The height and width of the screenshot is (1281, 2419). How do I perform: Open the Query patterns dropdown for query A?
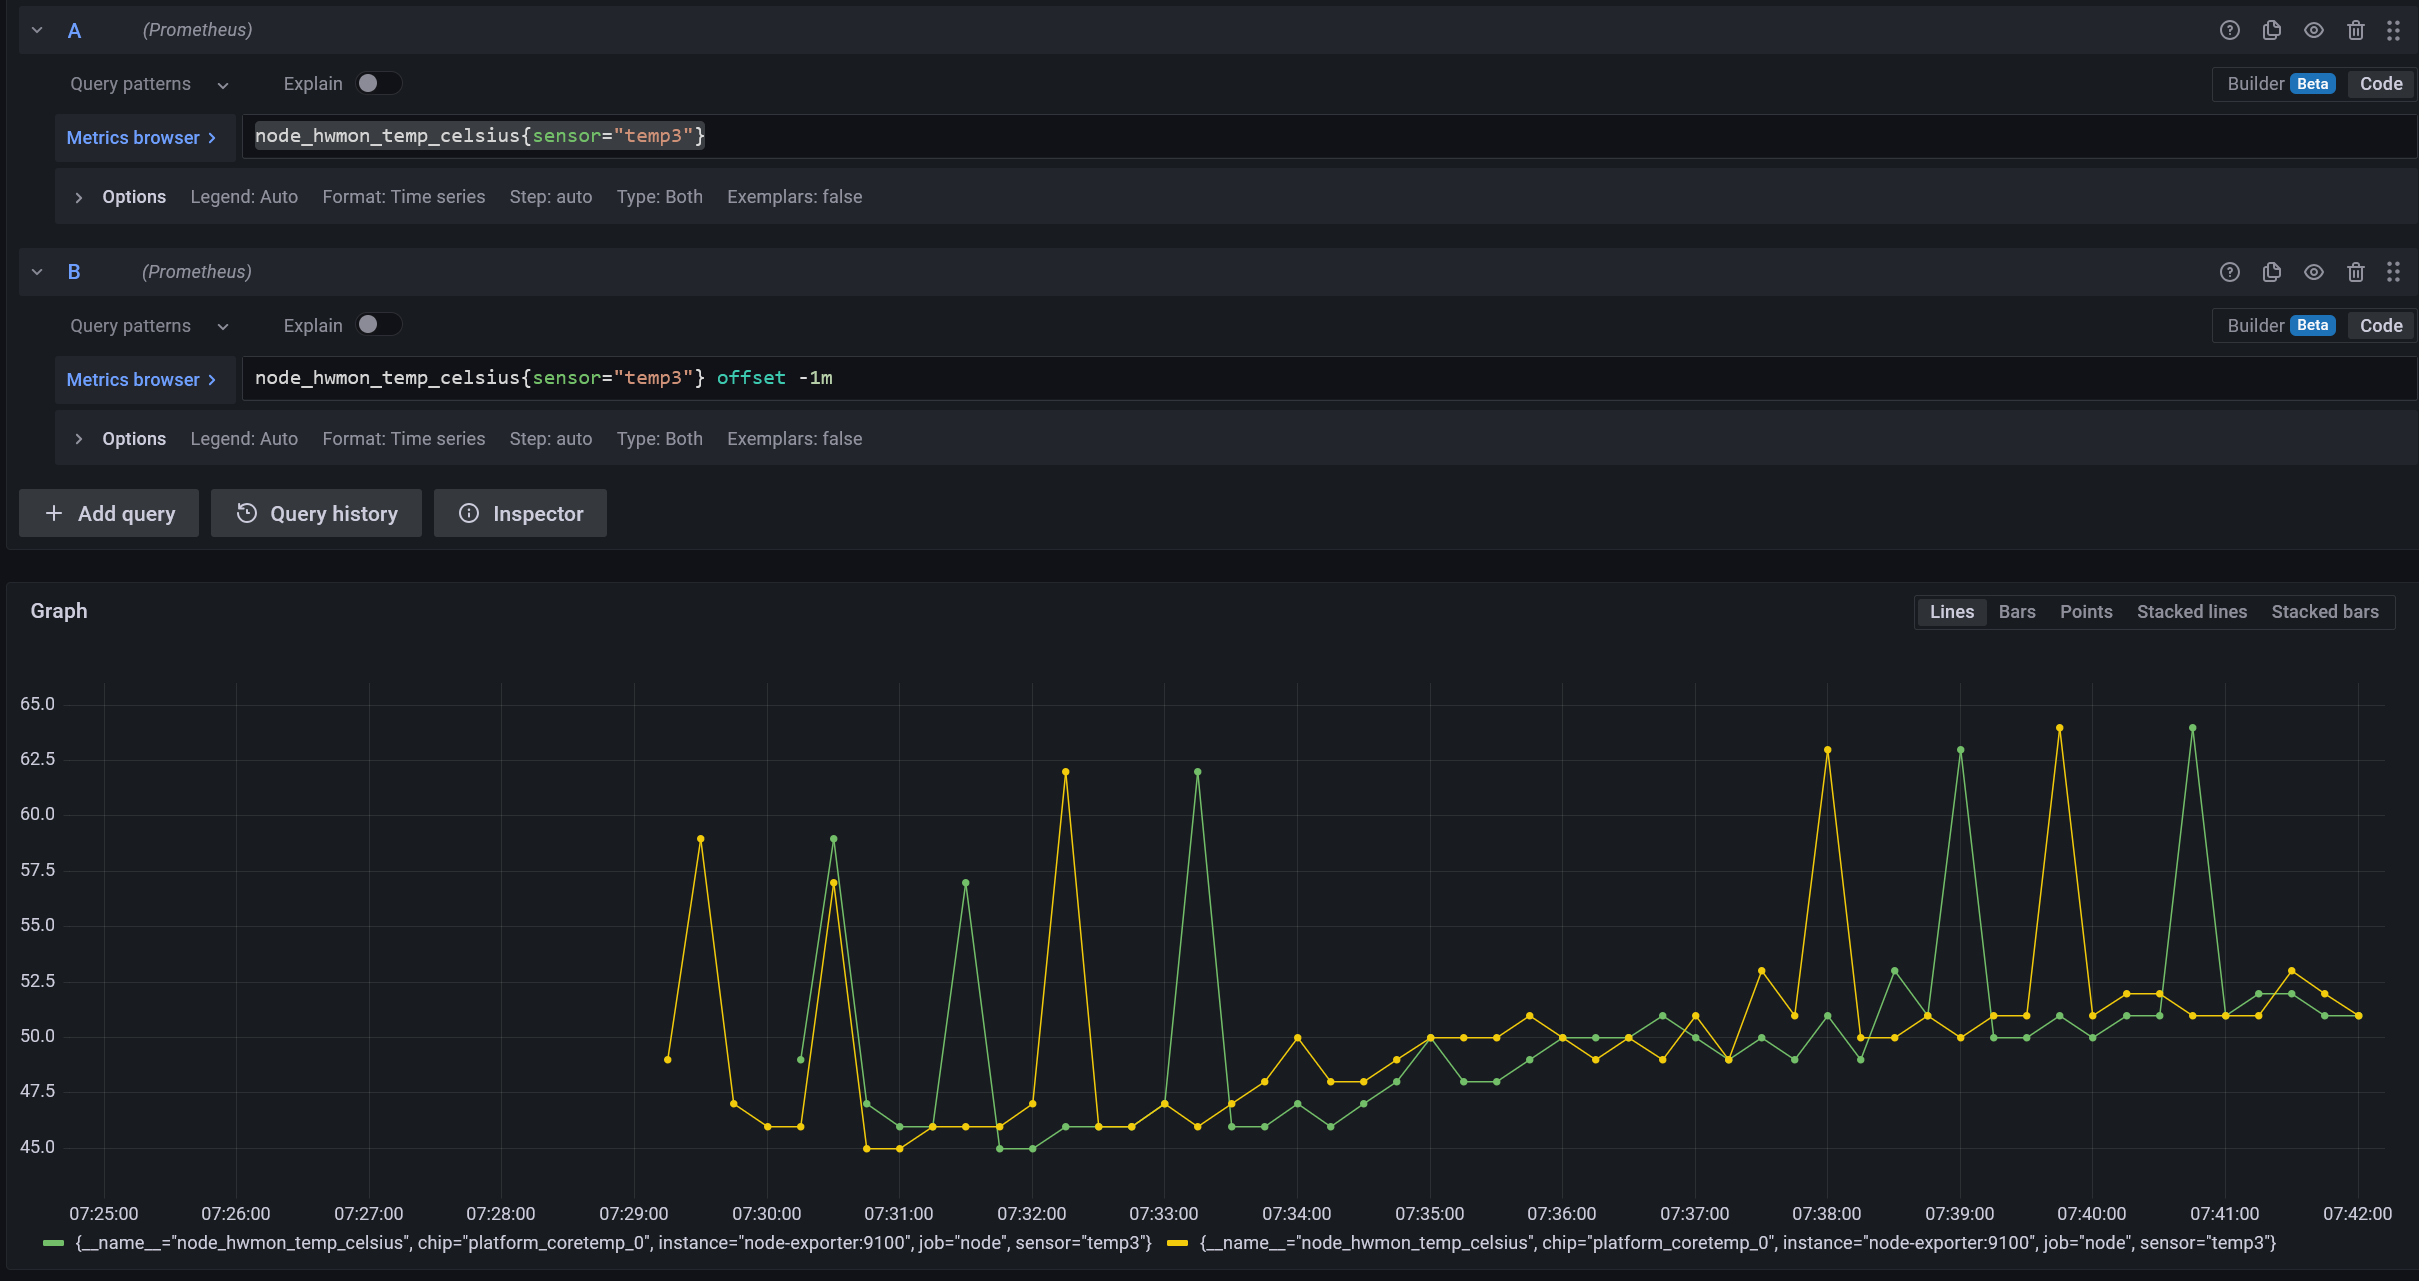click(147, 83)
